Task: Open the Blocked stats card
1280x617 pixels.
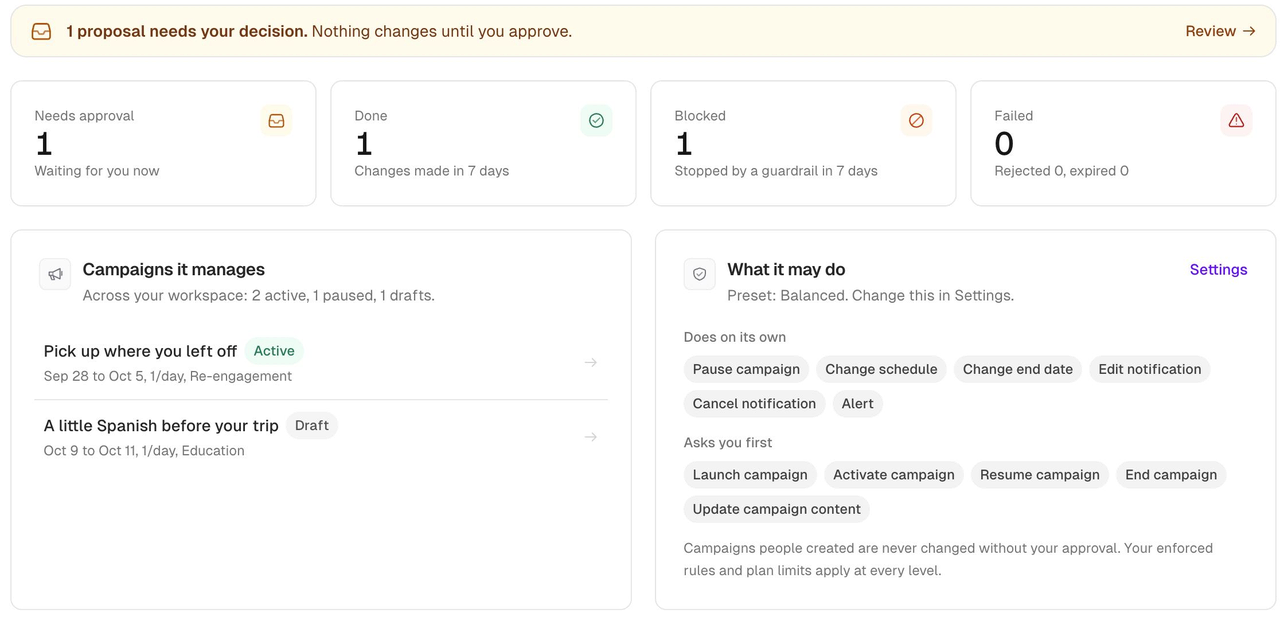Action: 803,143
